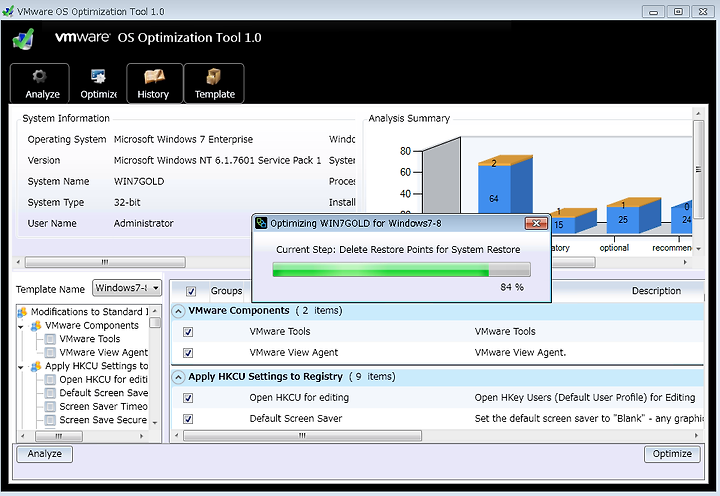Click the History book icon

[154, 76]
